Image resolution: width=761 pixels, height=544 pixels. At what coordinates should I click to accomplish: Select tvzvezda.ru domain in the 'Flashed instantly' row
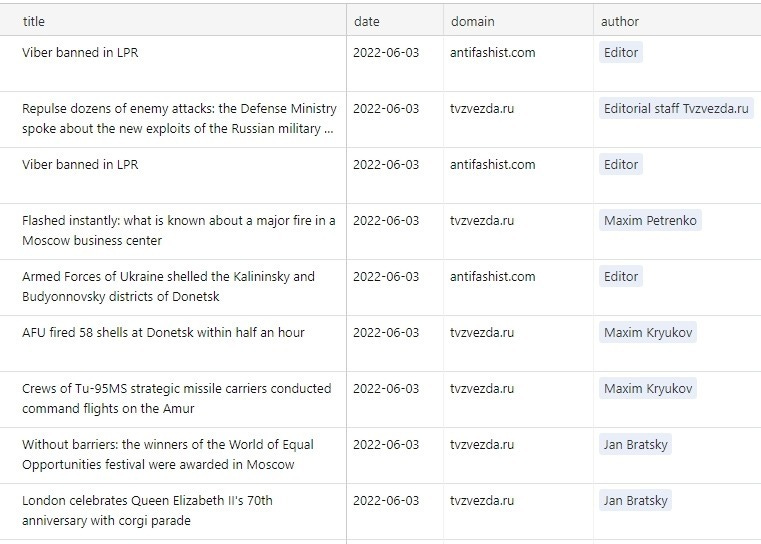click(482, 220)
